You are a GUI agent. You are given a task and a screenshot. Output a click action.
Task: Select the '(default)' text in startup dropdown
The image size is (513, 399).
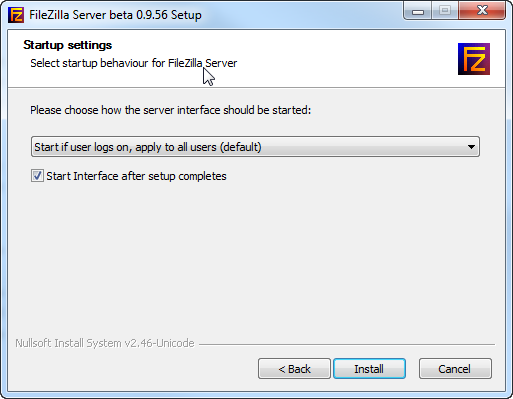tap(240, 147)
